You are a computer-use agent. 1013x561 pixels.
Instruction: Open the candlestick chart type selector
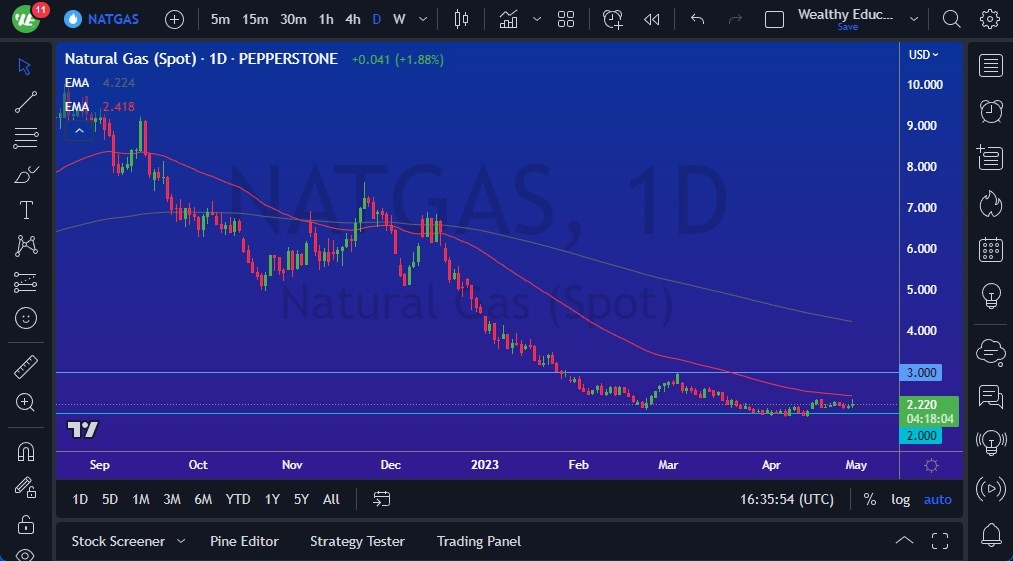pyautogui.click(x=461, y=19)
